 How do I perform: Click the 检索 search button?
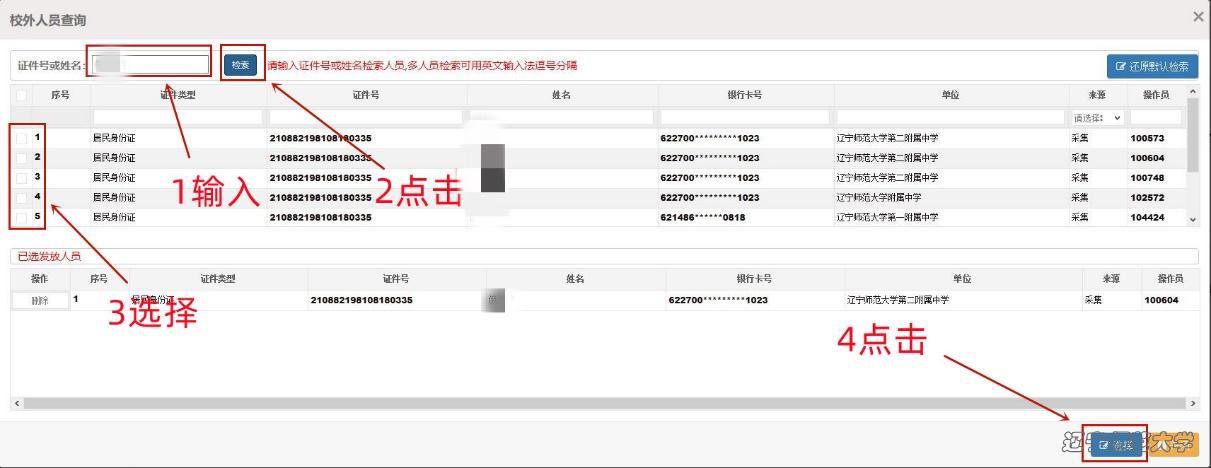240,65
